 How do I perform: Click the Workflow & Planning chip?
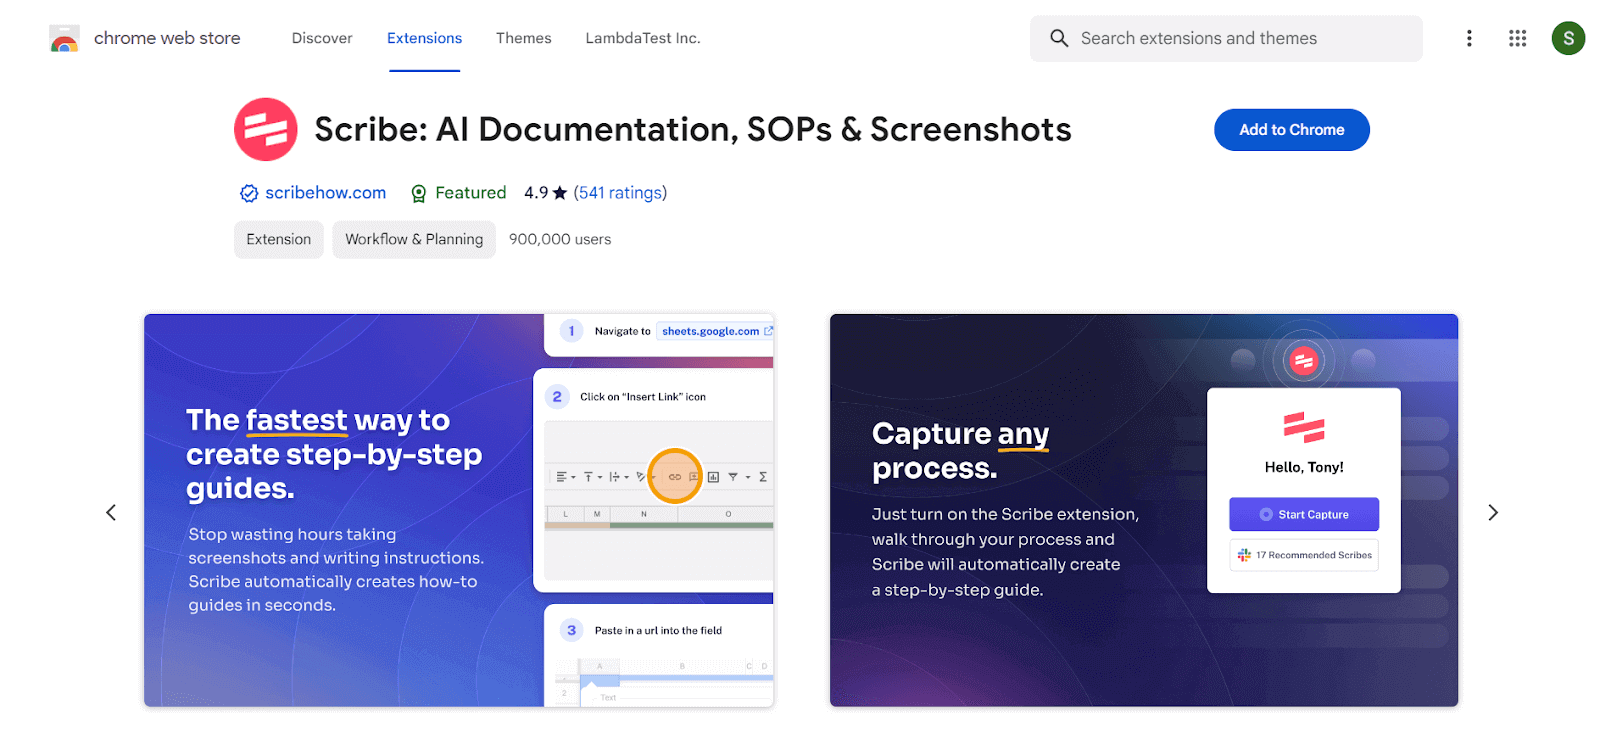coord(414,239)
